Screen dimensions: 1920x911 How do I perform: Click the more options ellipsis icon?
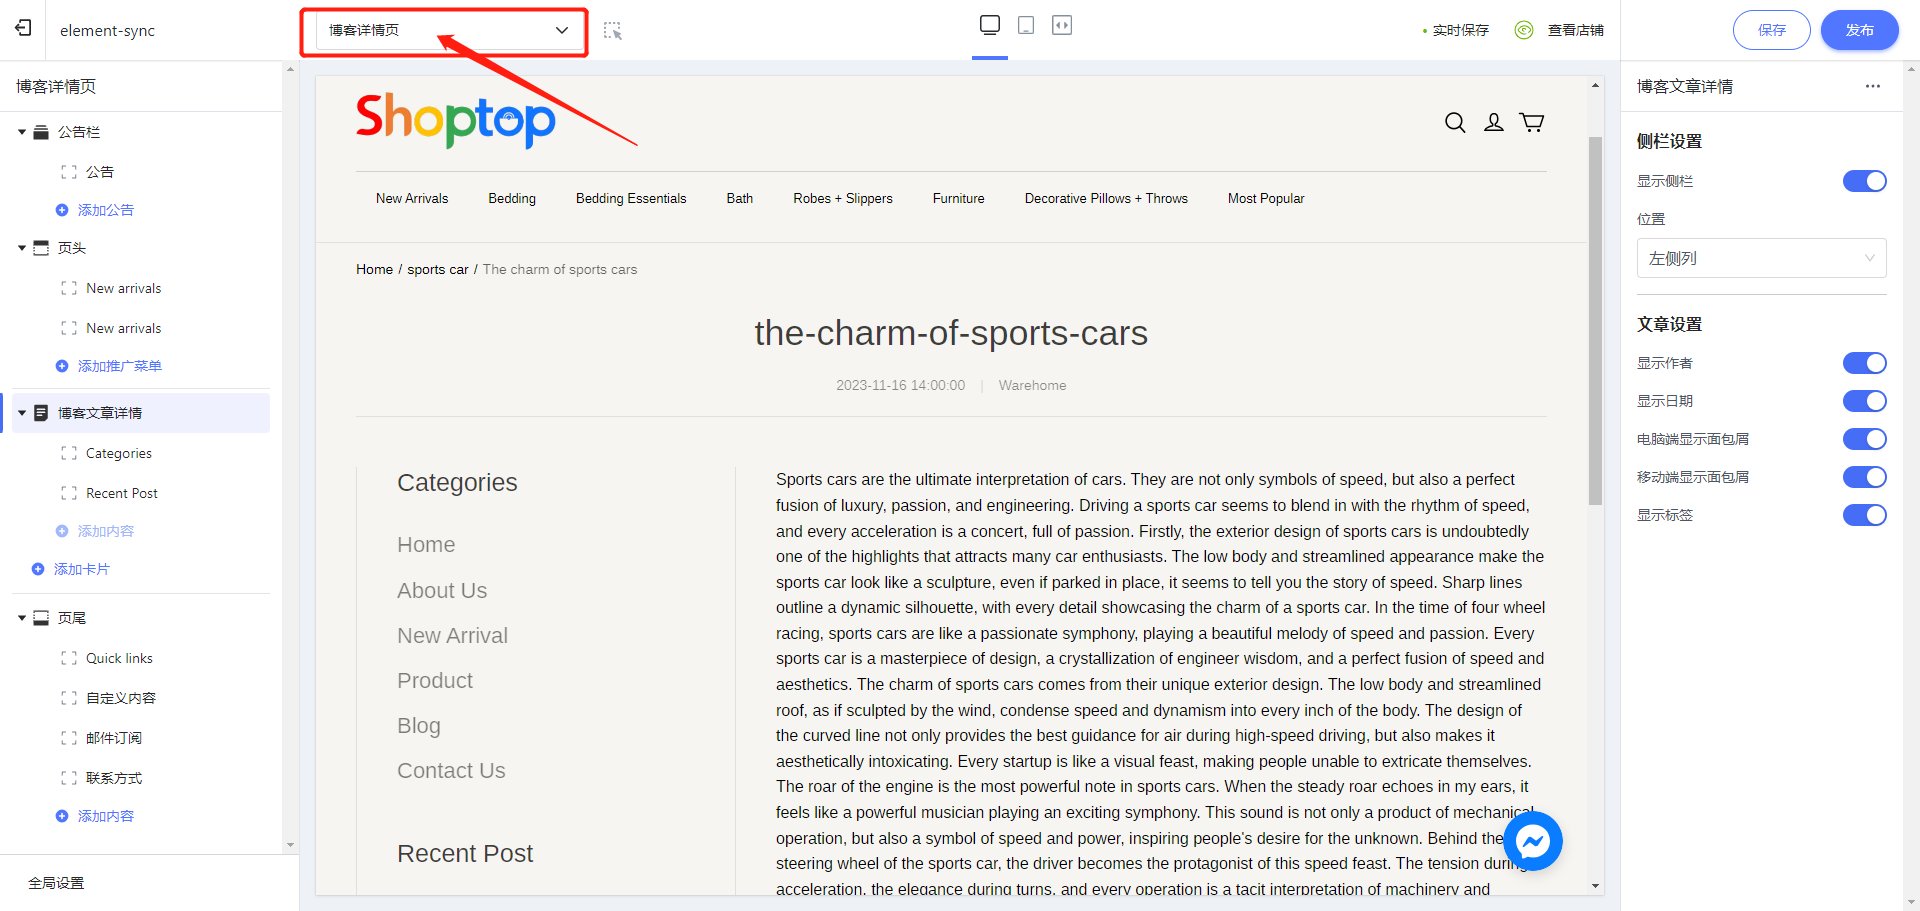pos(1873,86)
